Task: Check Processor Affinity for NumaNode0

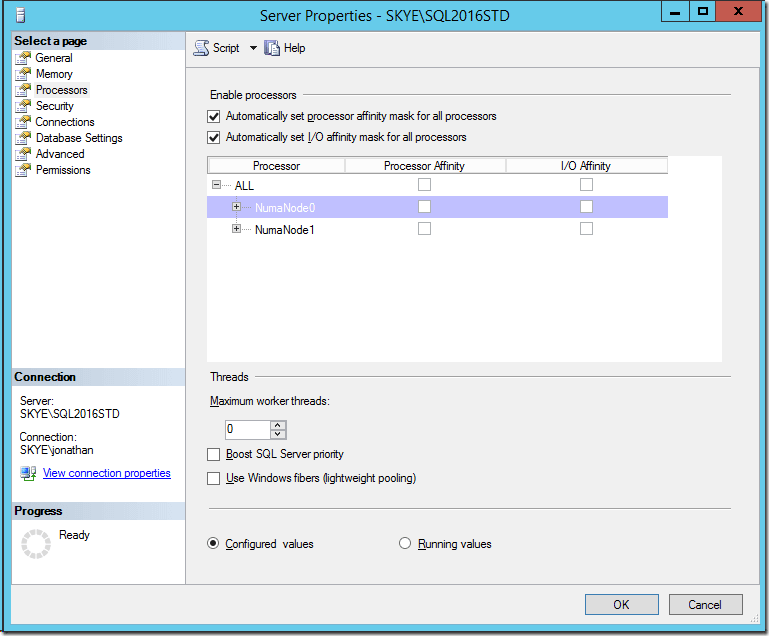Action: pyautogui.click(x=424, y=206)
